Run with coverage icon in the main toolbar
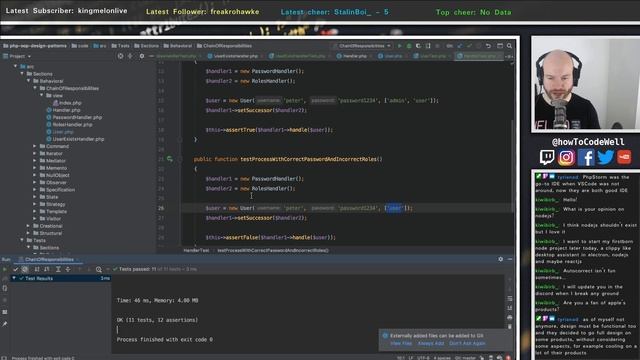This screenshot has width=640, height=360. click(418, 46)
